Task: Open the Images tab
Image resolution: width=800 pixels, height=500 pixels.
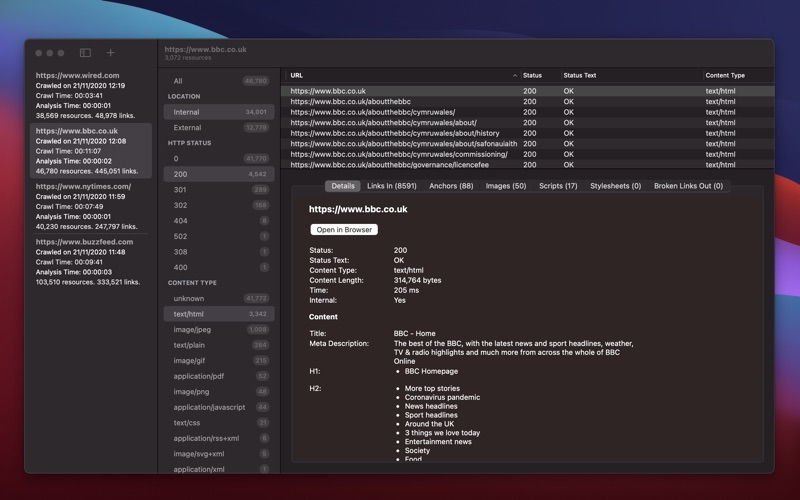Action: [x=505, y=186]
